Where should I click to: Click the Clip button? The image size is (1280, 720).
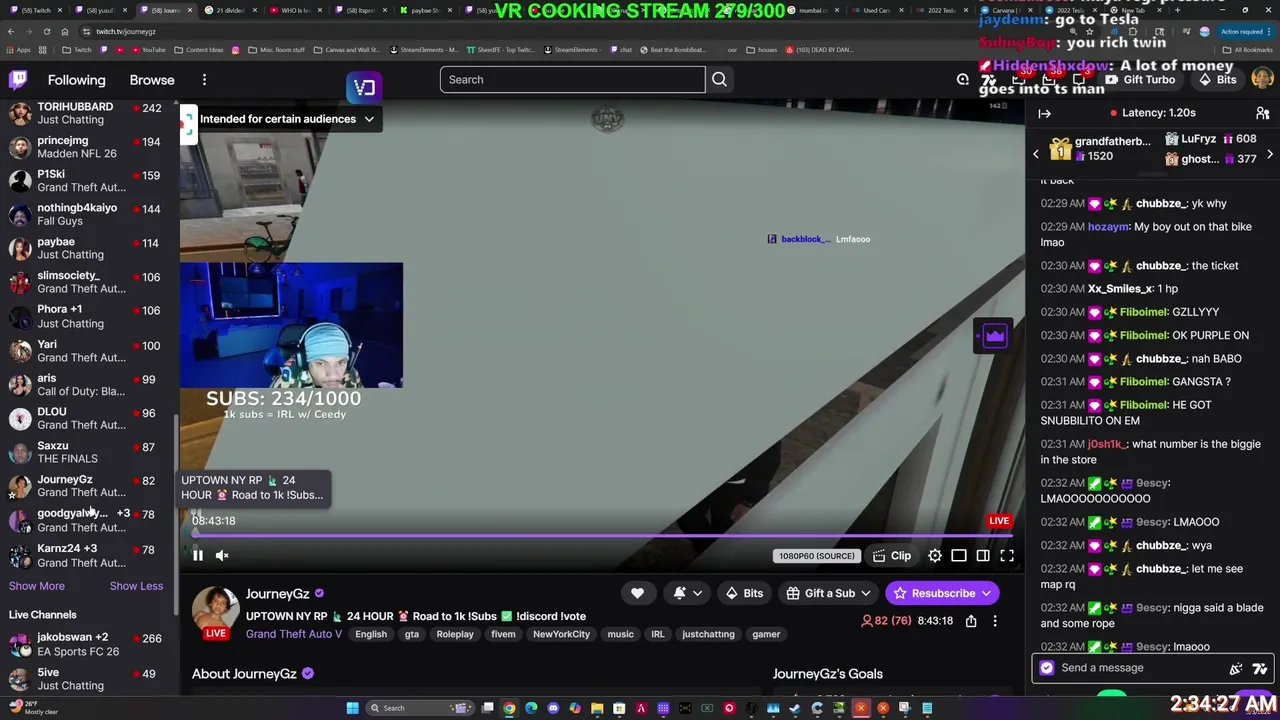[891, 556]
